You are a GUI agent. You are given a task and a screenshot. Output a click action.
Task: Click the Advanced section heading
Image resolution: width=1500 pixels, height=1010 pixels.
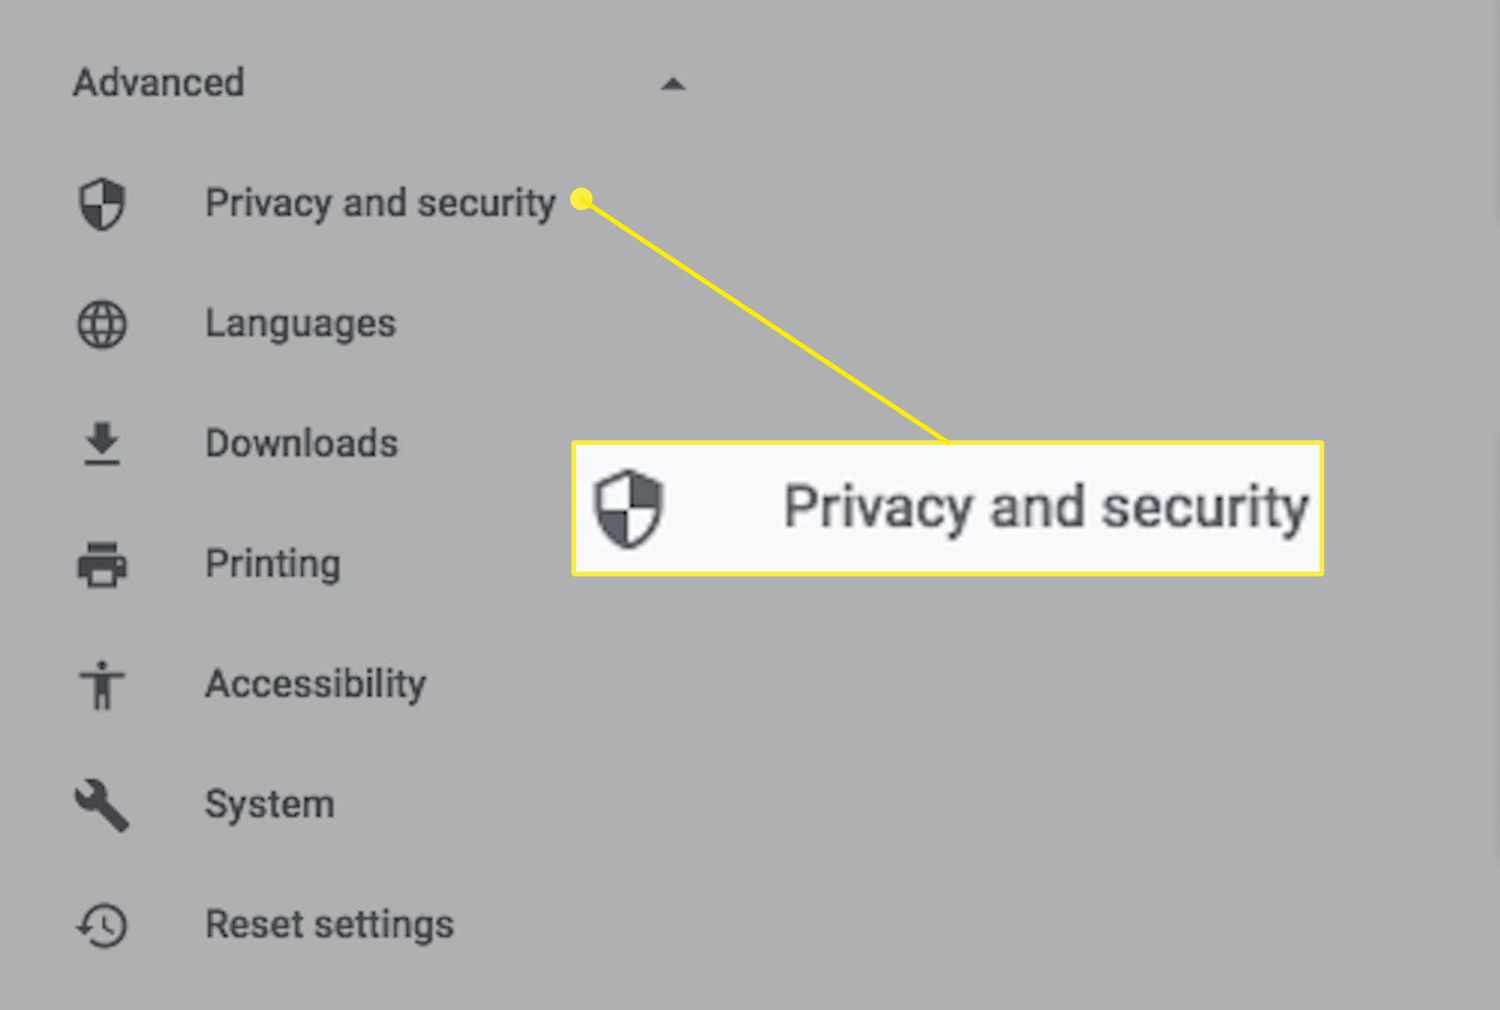coord(159,83)
